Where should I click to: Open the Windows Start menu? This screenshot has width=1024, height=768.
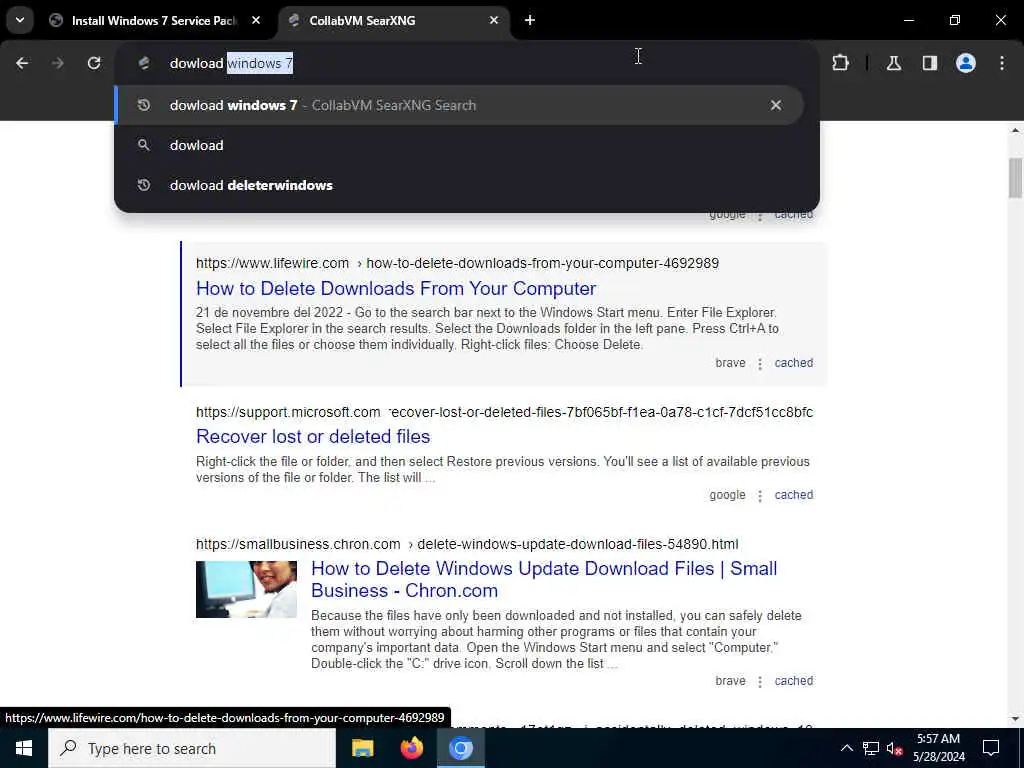click(24, 748)
